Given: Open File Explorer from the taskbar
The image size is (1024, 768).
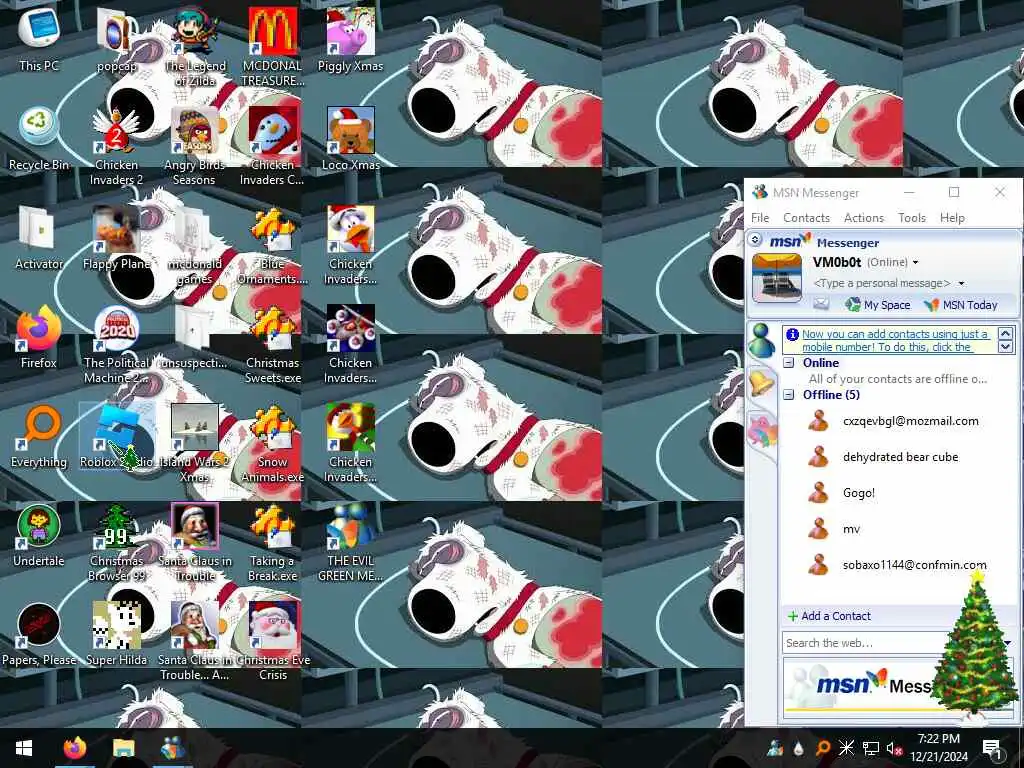Looking at the screenshot, I should click(x=123, y=748).
